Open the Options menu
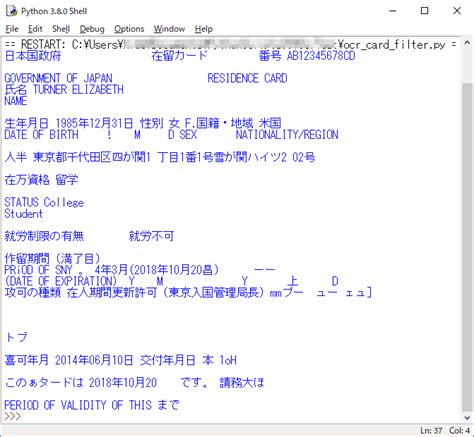474x437 pixels. tap(129, 29)
